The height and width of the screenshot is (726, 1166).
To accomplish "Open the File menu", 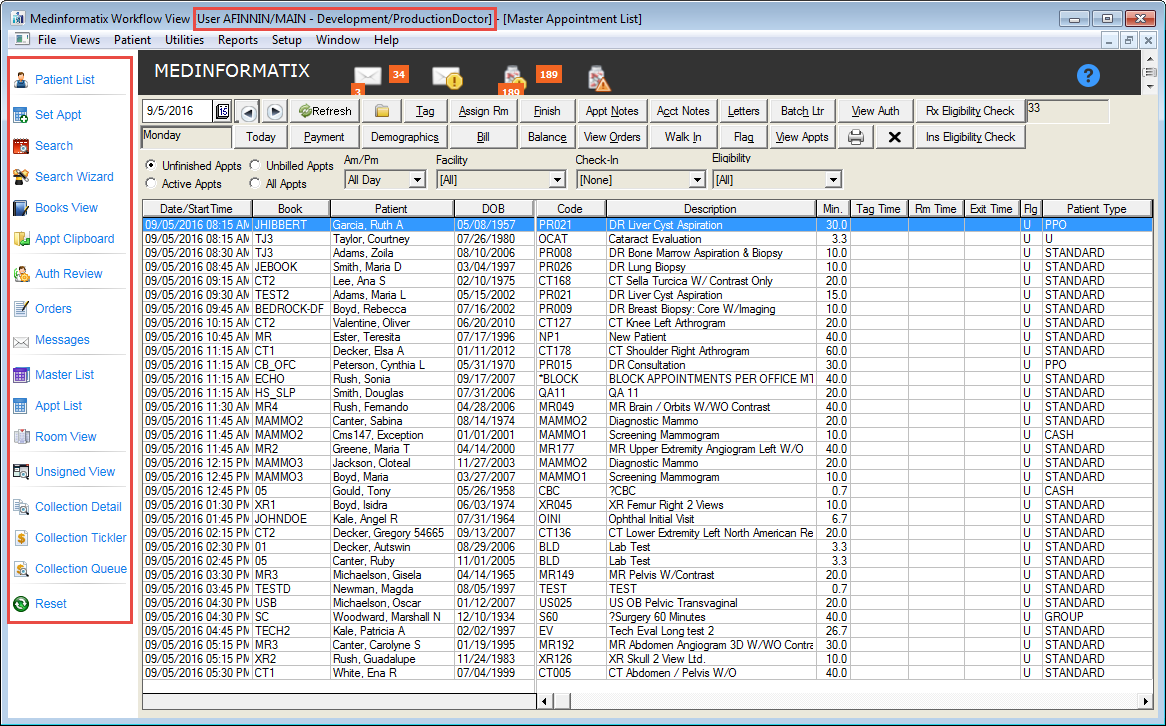I will coord(47,40).
